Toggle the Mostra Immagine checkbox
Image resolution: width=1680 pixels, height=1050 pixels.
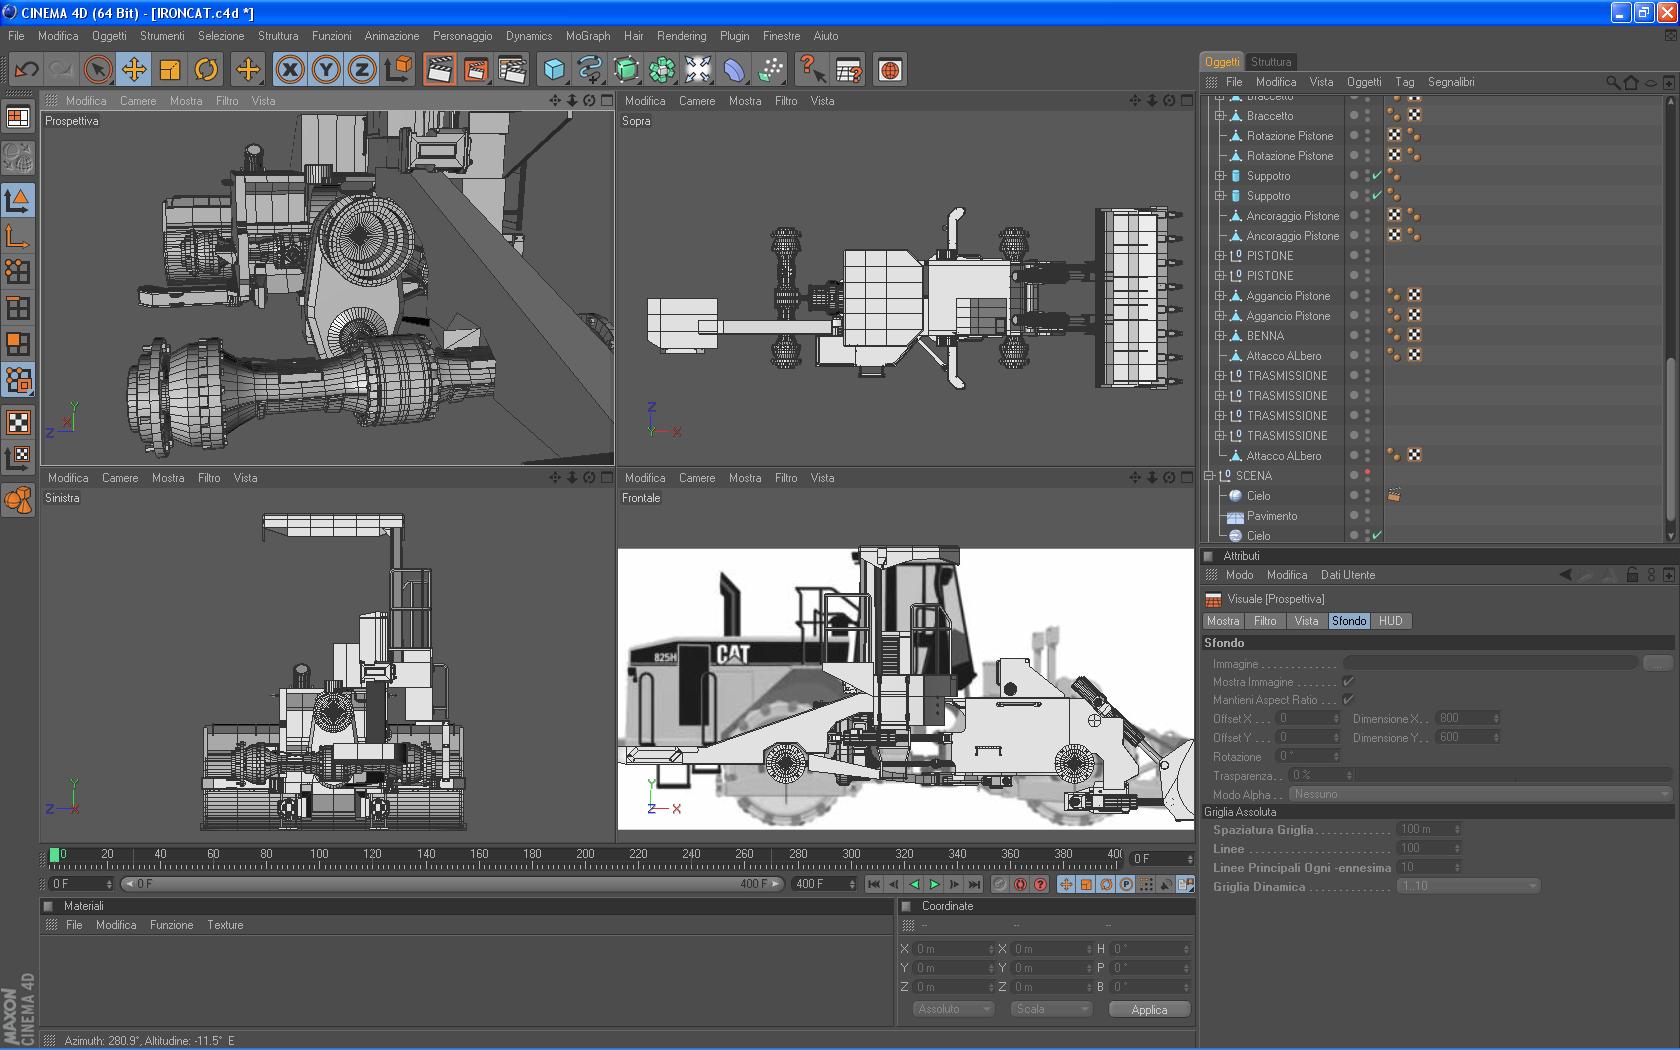(x=1348, y=682)
